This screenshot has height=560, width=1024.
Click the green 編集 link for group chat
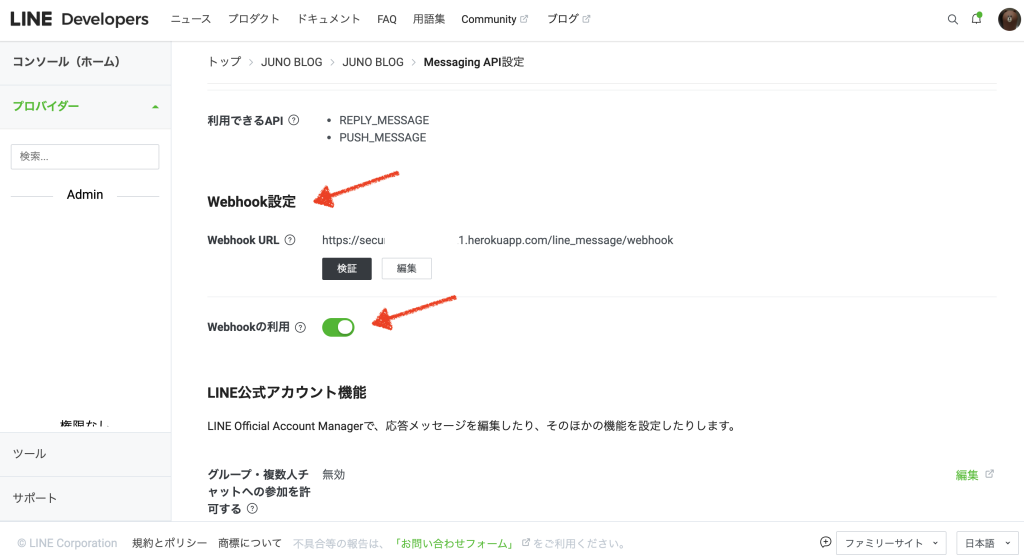pos(967,475)
